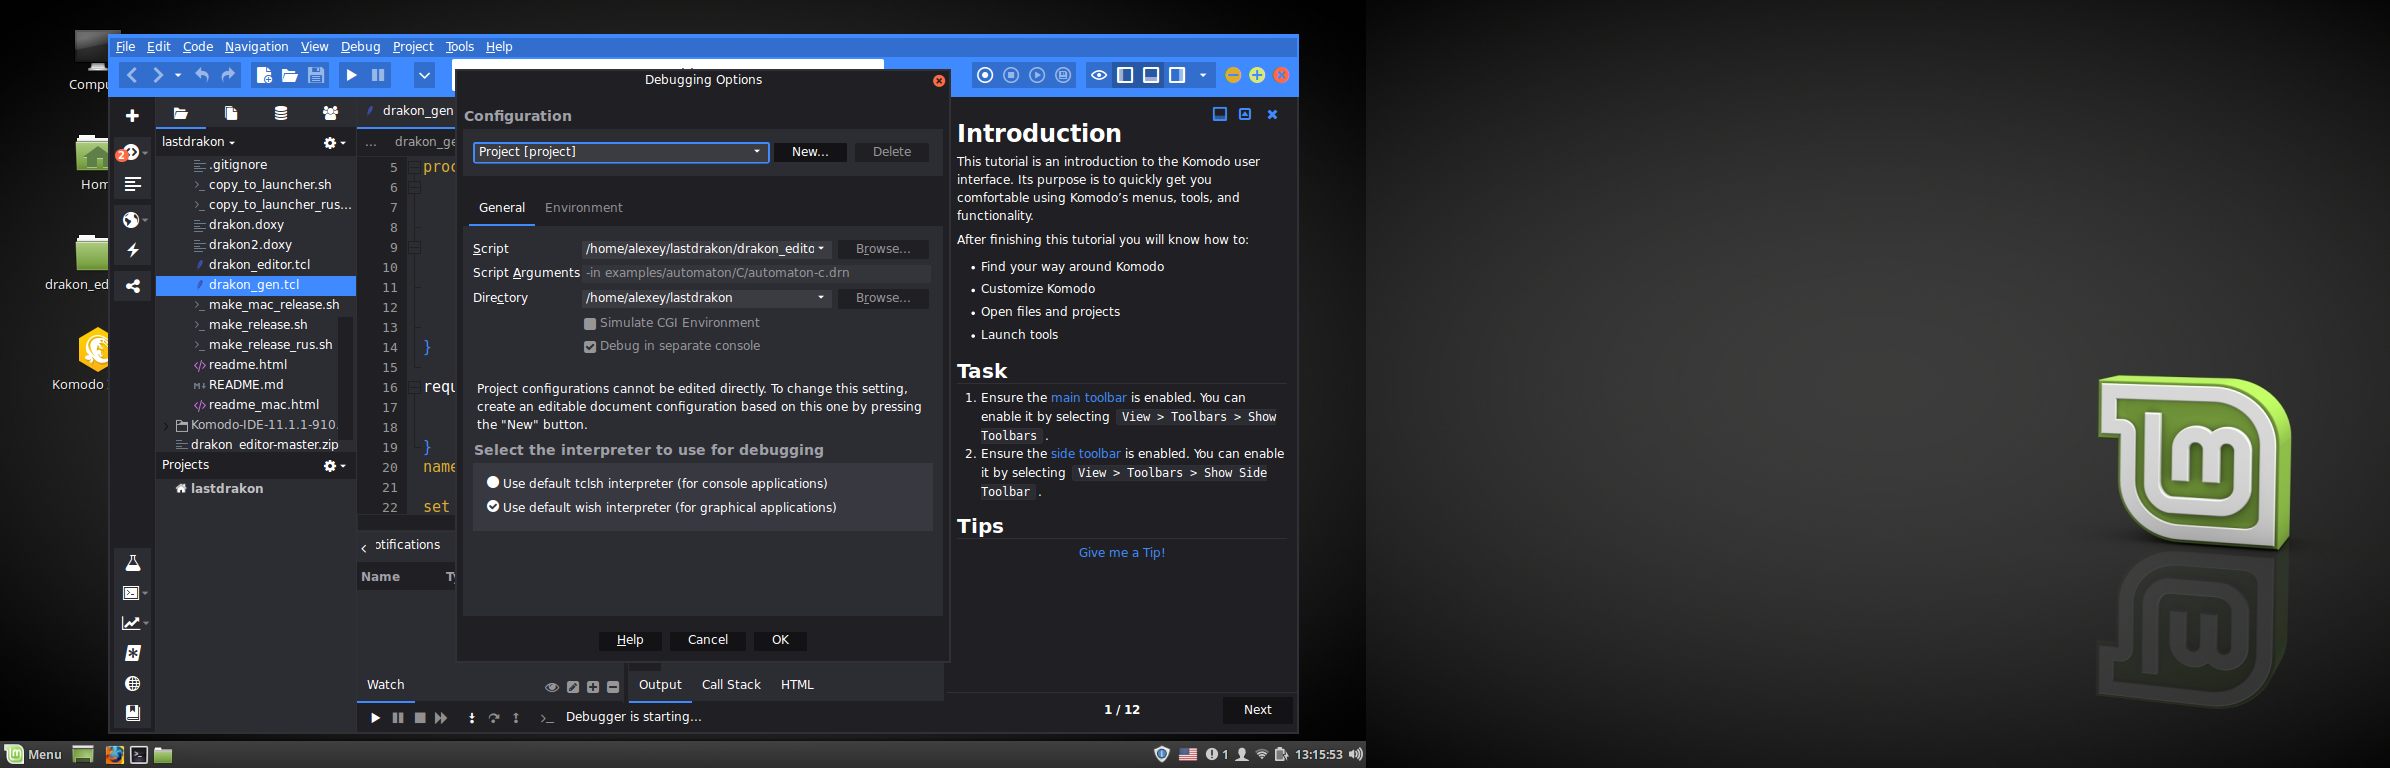This screenshot has height=768, width=2390.
Task: Click the share icon in the sidebar
Action: (x=132, y=286)
